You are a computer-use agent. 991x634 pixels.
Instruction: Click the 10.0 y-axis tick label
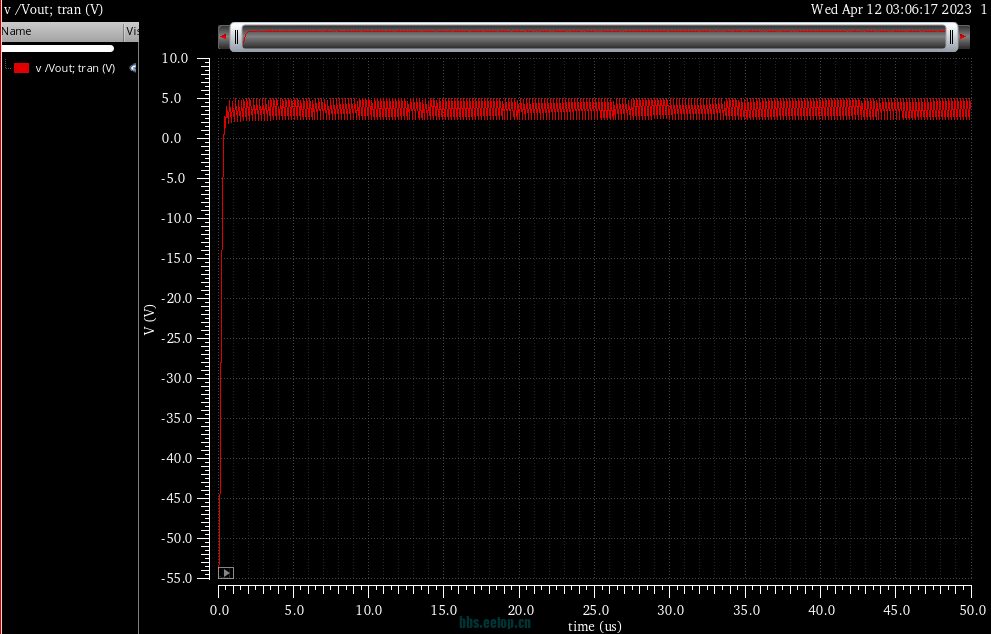pyautogui.click(x=175, y=58)
